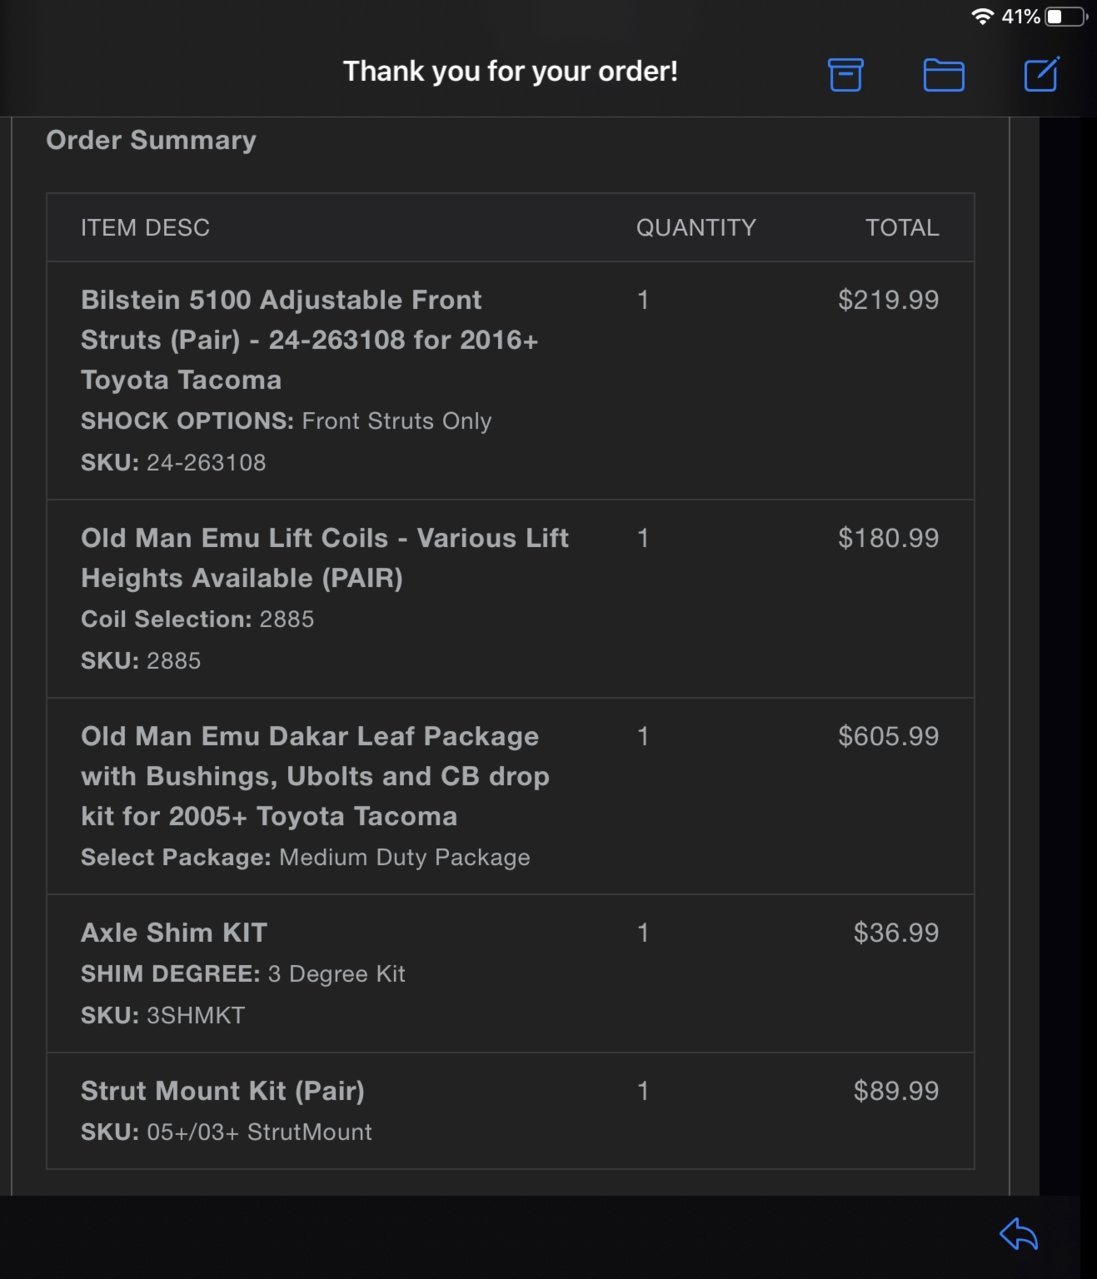The image size is (1097, 1279).
Task: Tap the Wi-Fi status icon
Action: [x=982, y=16]
